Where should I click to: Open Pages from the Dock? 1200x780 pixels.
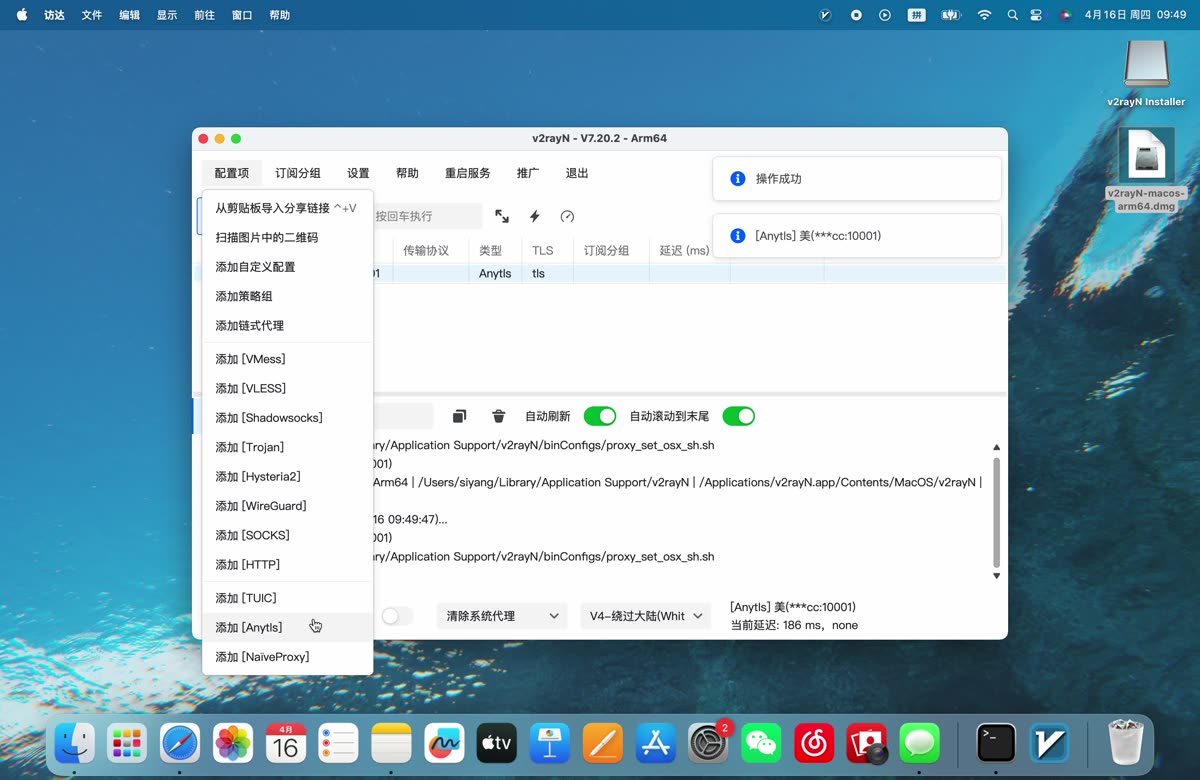[x=602, y=743]
